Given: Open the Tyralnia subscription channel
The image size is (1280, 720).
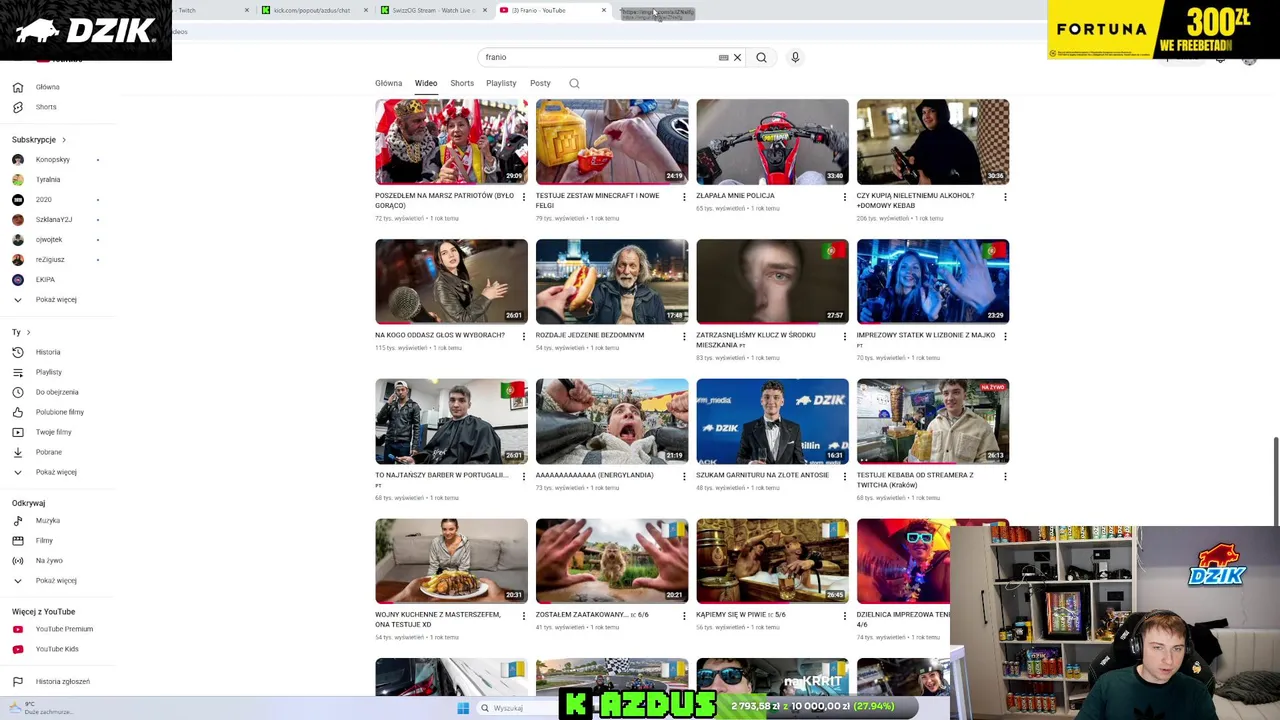Looking at the screenshot, I should 48,179.
